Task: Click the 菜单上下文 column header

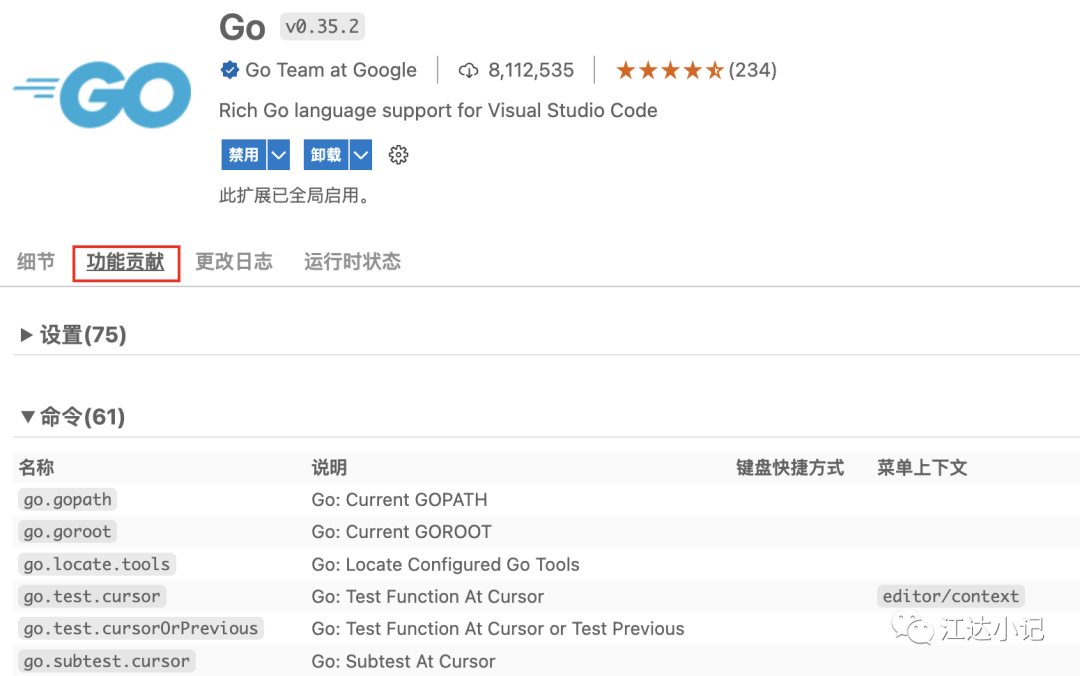Action: [x=922, y=467]
